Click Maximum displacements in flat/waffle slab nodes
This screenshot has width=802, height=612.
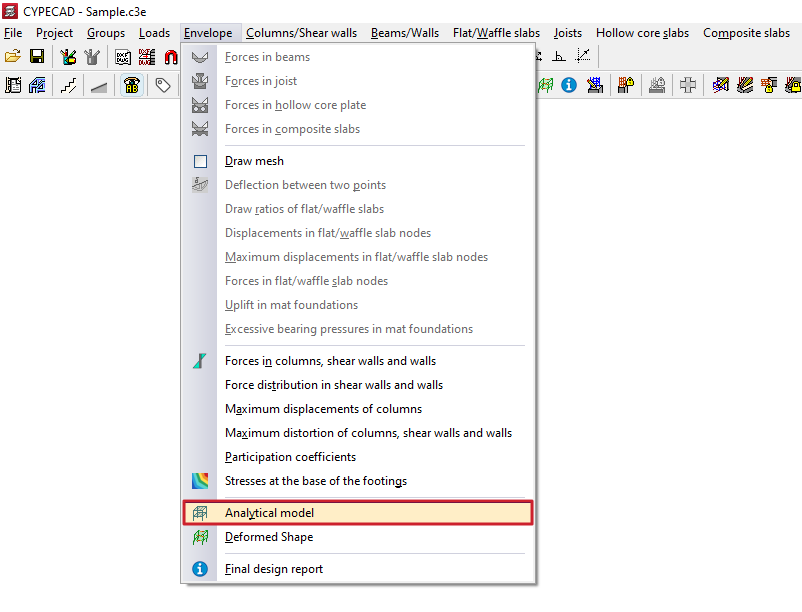358,257
